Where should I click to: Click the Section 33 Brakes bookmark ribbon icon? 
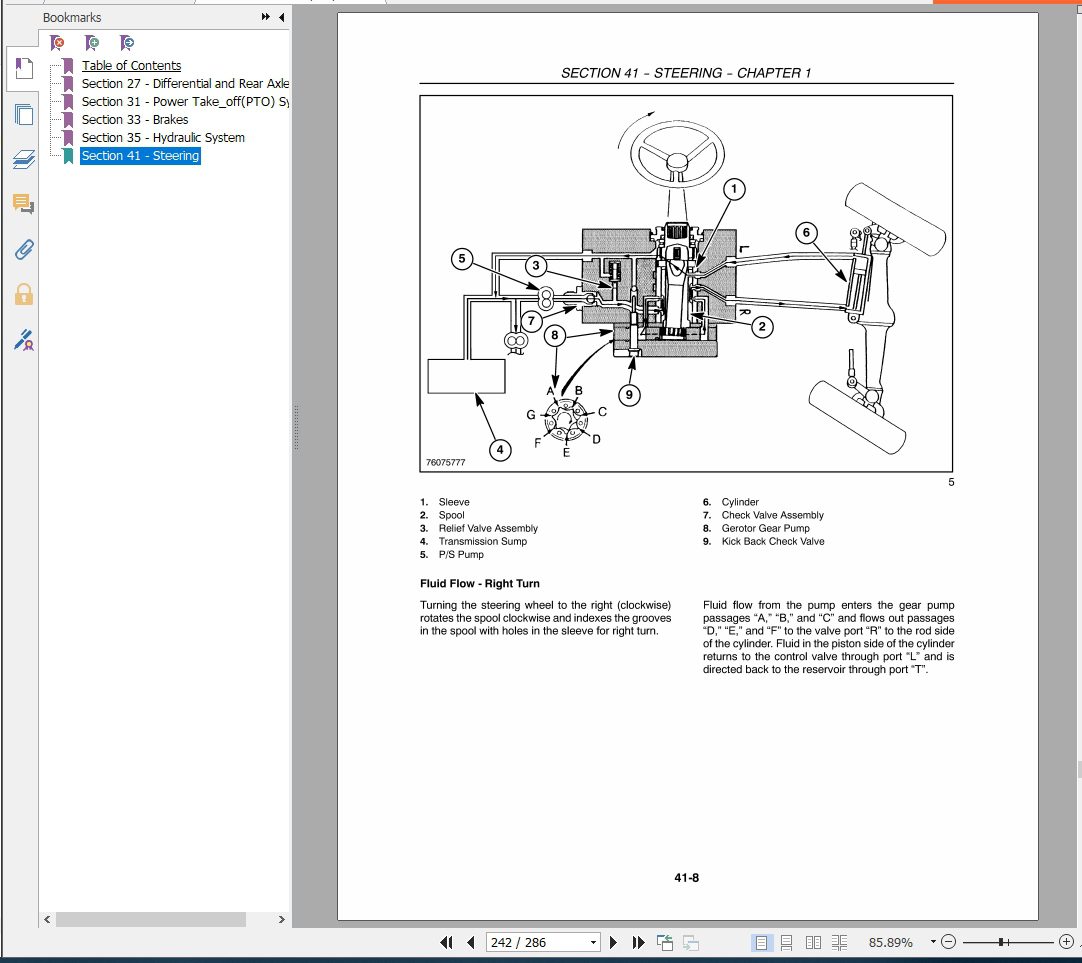pos(68,119)
